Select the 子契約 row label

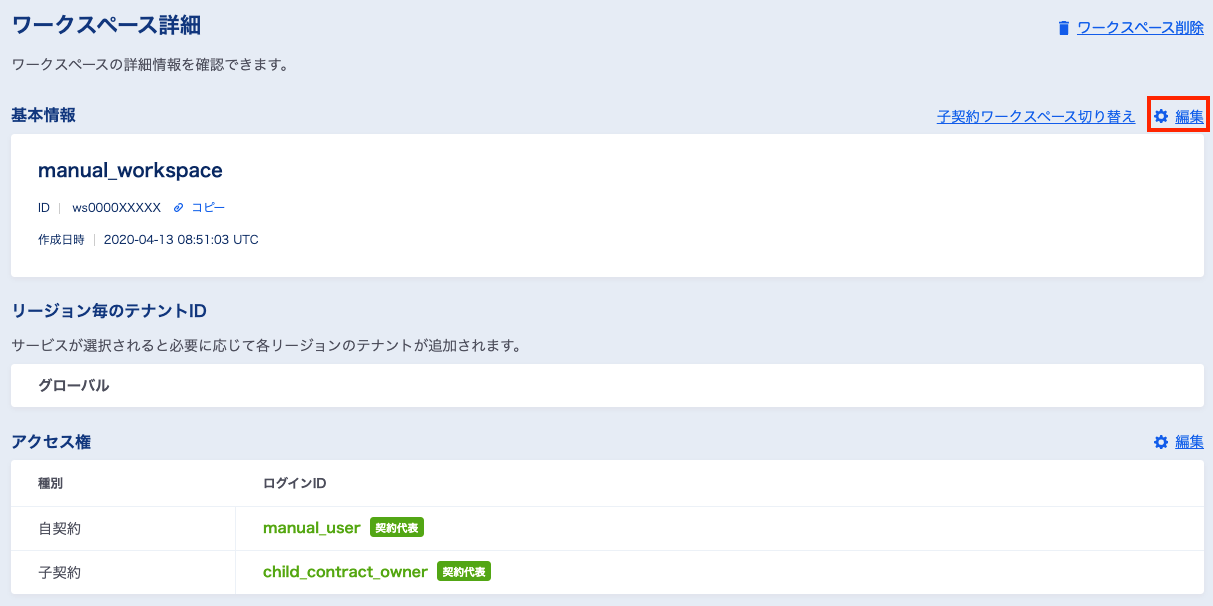(x=59, y=572)
